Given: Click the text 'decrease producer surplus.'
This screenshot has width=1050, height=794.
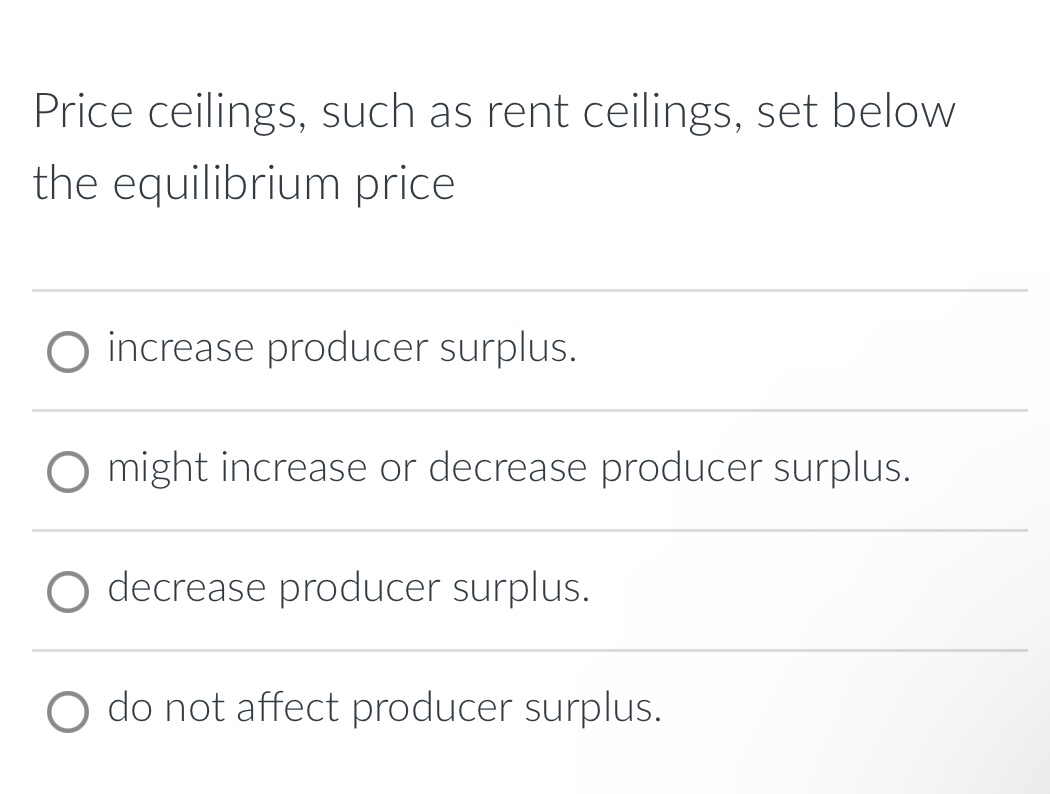Looking at the screenshot, I should (x=348, y=589).
